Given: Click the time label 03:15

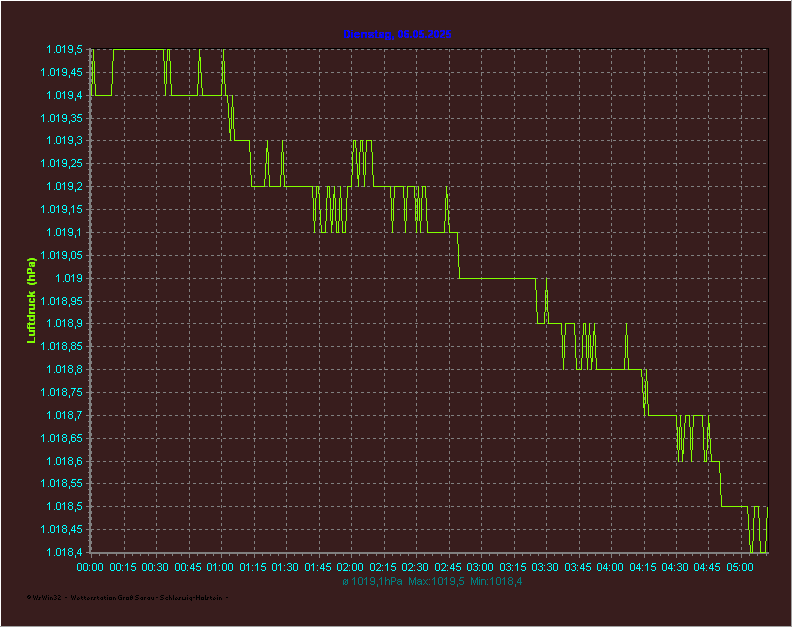Looking at the screenshot, I should tap(513, 567).
